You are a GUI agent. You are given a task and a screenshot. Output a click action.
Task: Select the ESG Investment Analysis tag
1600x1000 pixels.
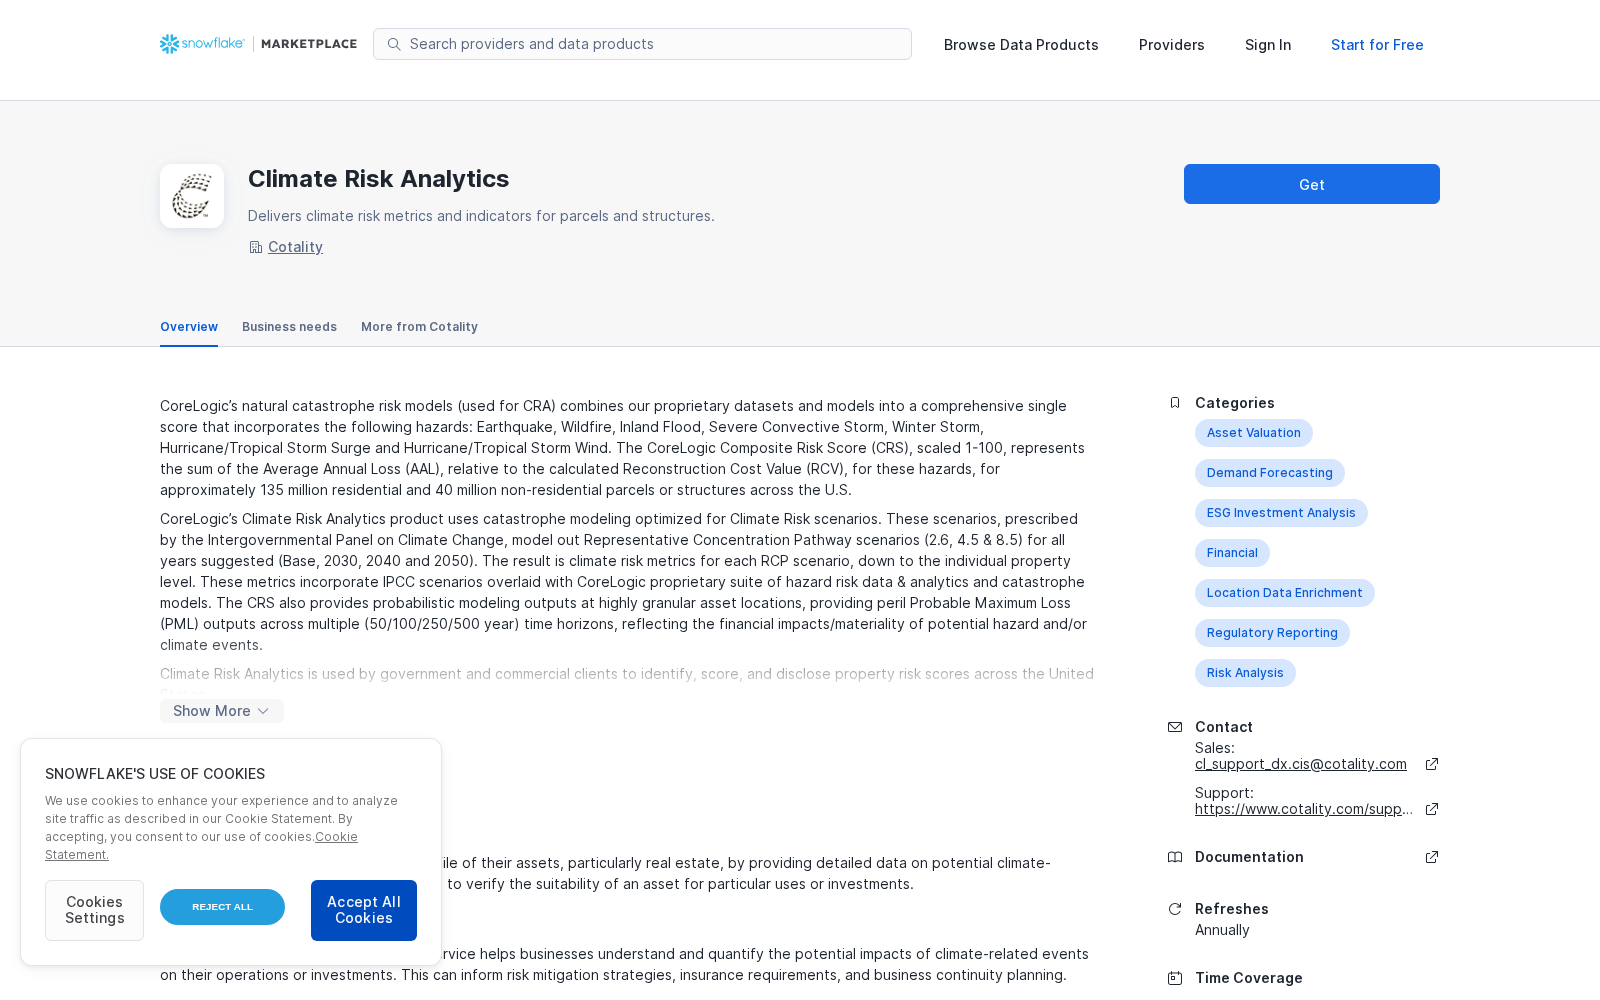(1281, 513)
